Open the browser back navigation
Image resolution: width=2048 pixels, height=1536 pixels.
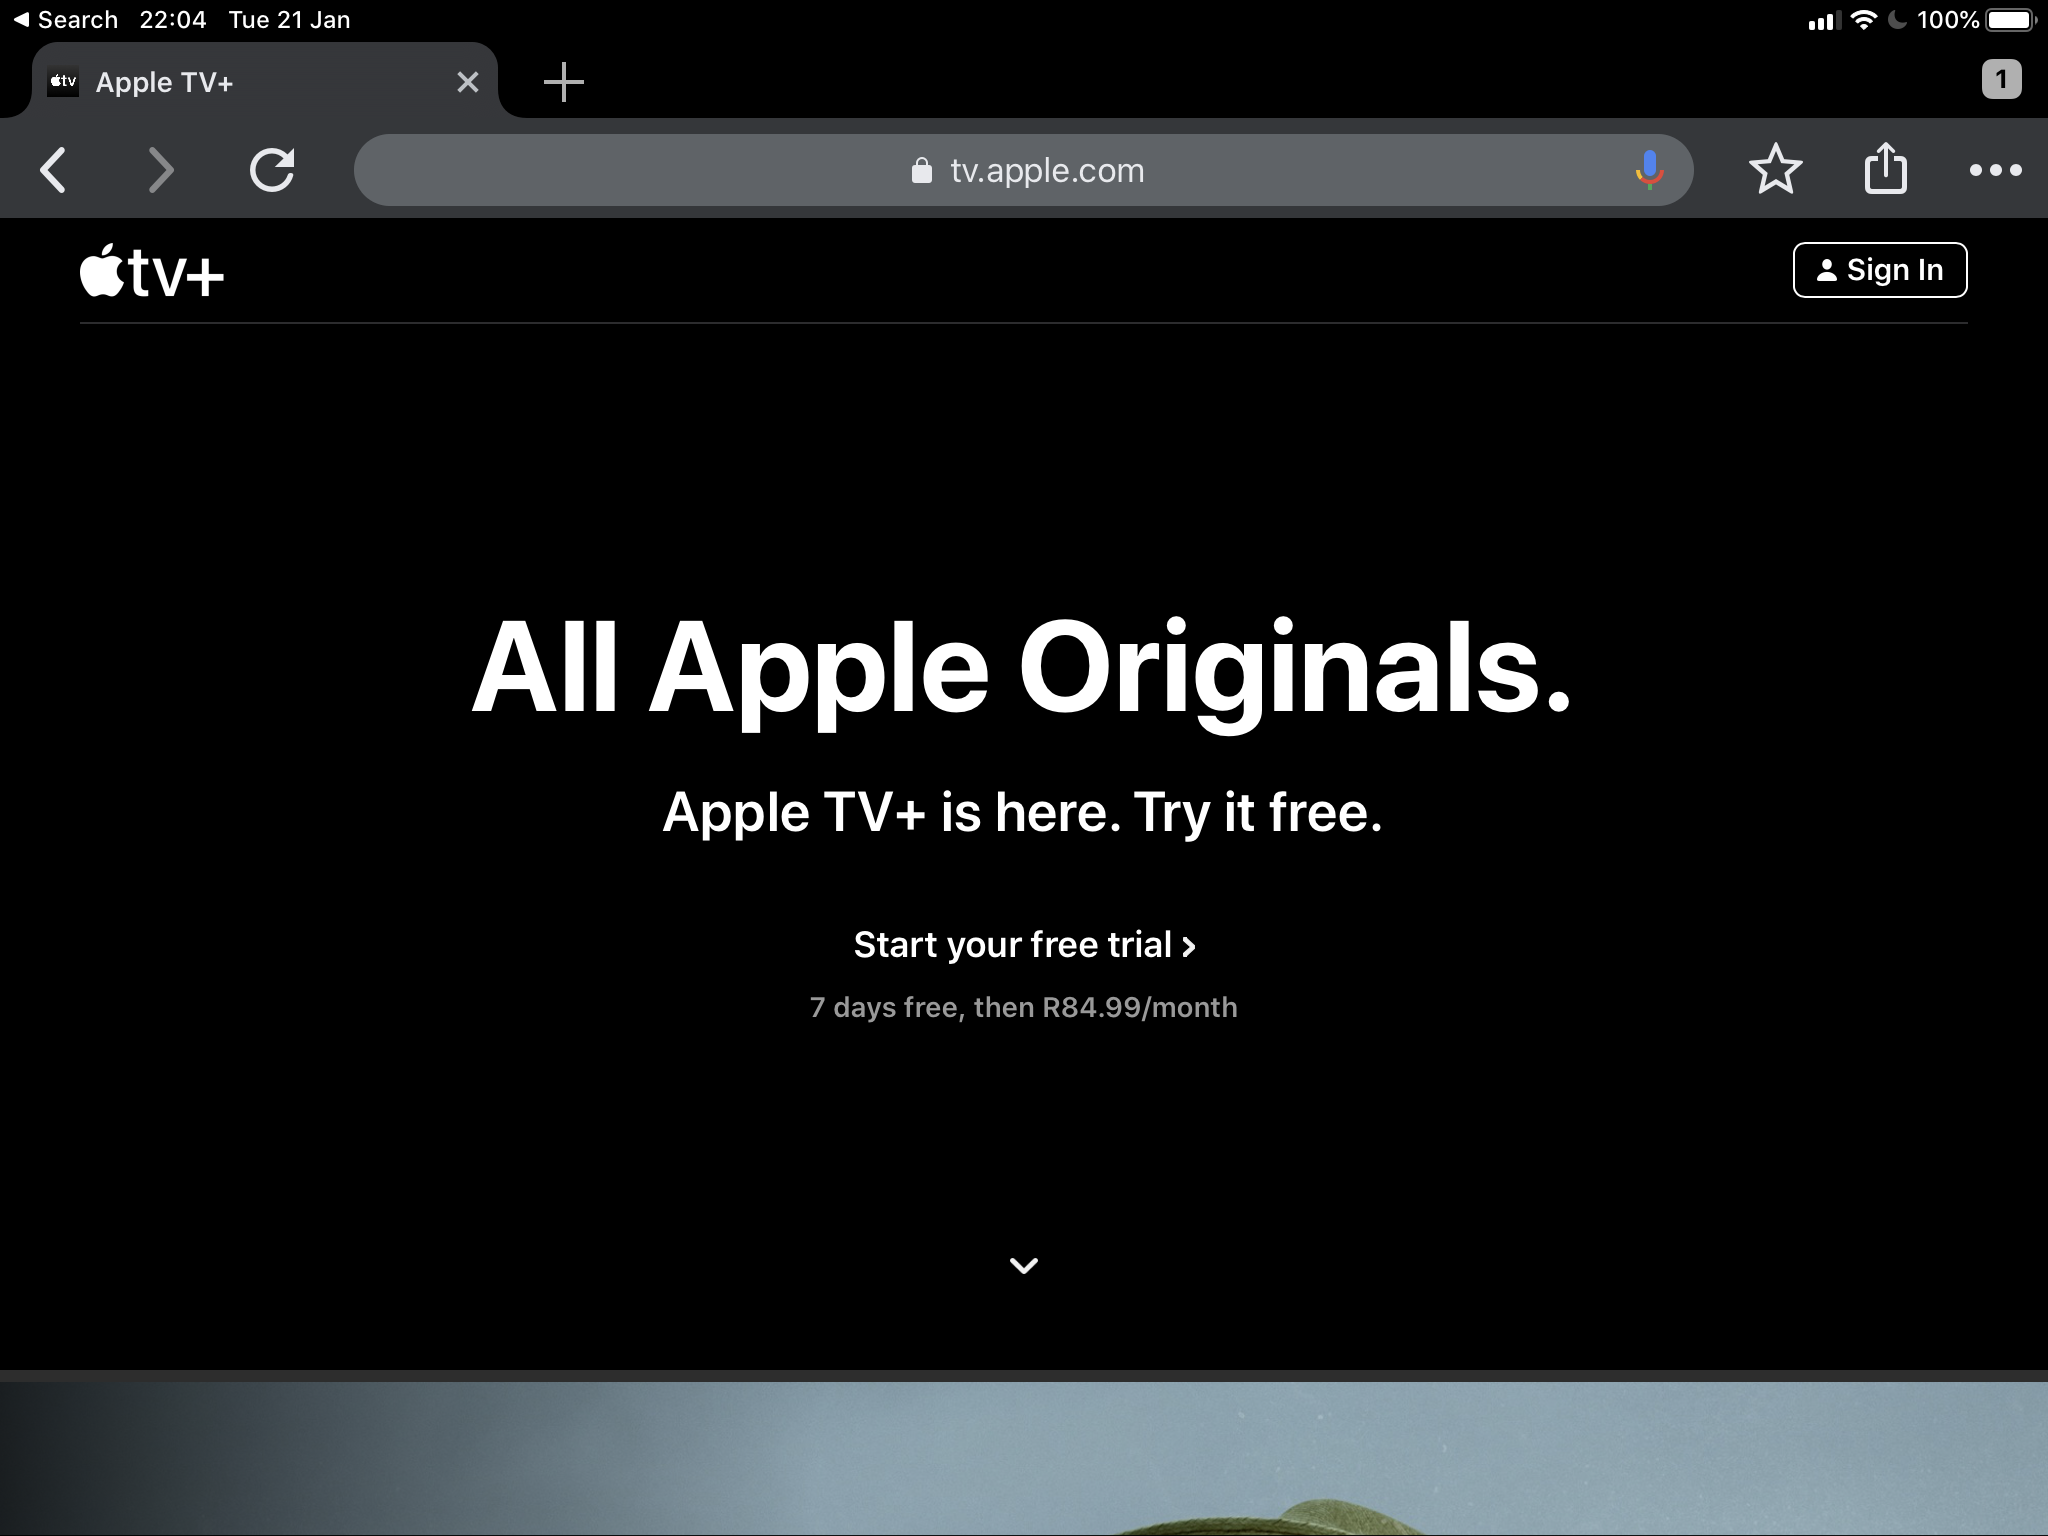coord(53,171)
